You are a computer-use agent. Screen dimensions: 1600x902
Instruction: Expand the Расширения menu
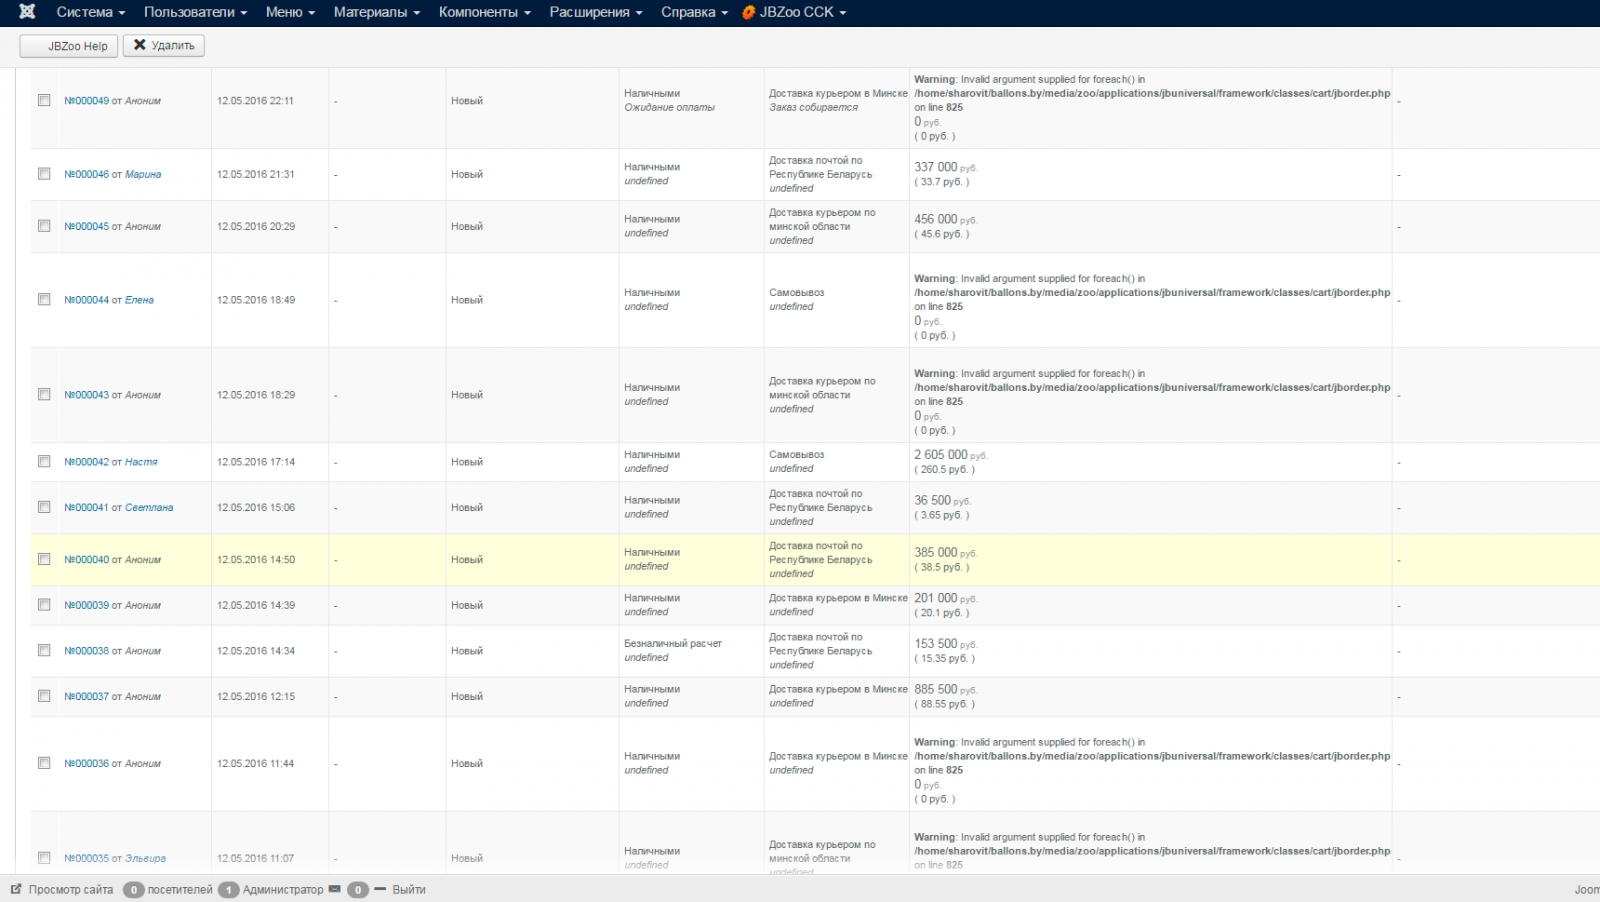(595, 12)
